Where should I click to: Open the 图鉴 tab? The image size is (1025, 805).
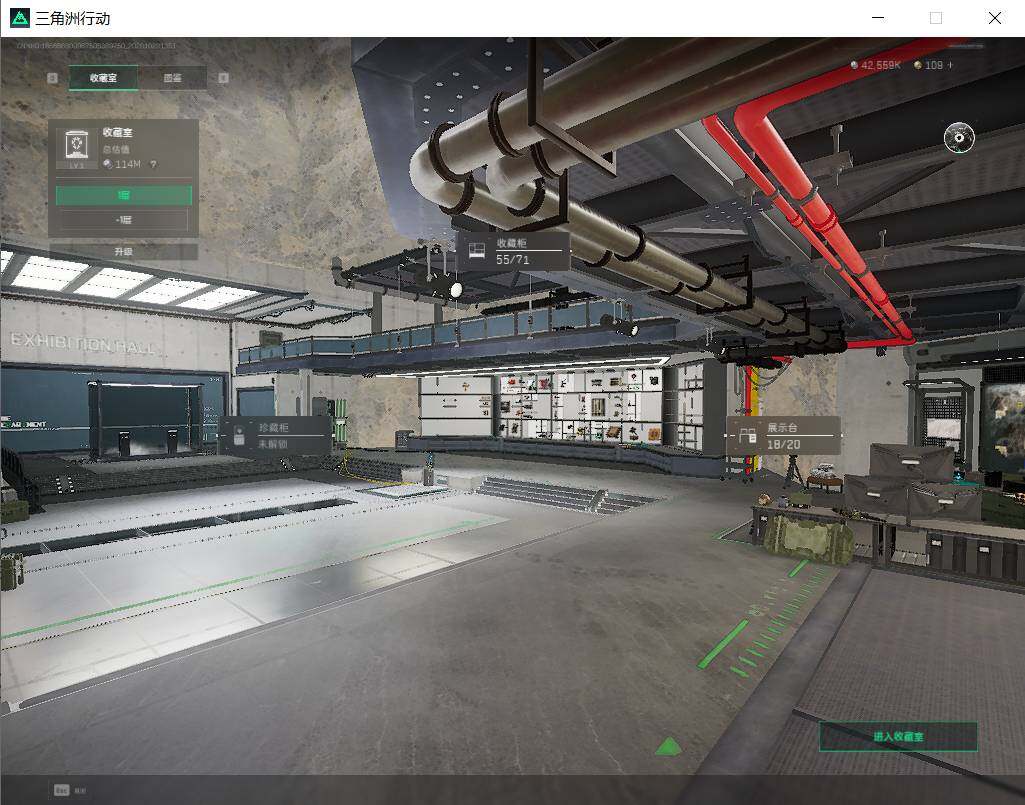173,78
